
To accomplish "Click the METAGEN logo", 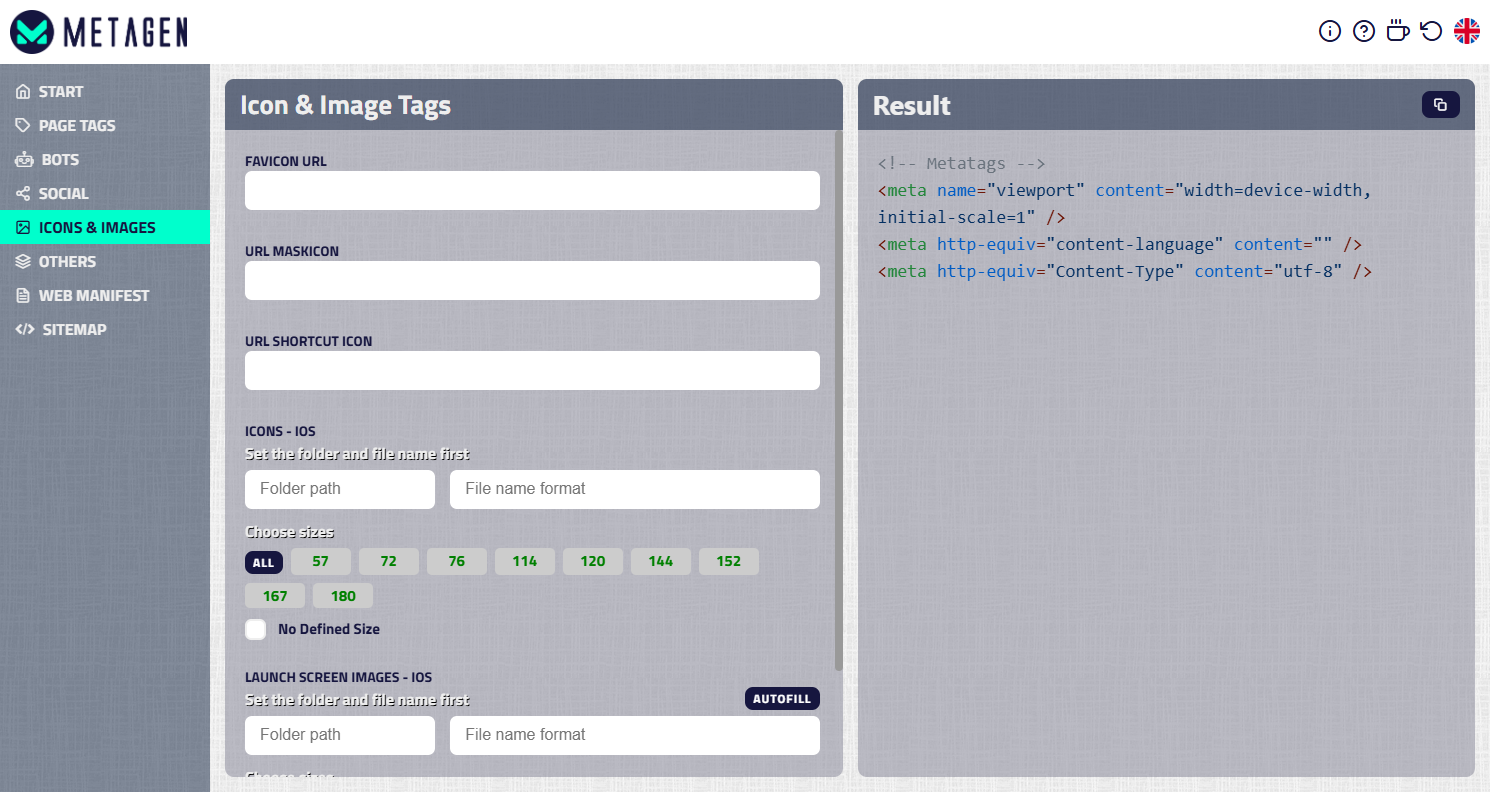I will click(x=99, y=31).
